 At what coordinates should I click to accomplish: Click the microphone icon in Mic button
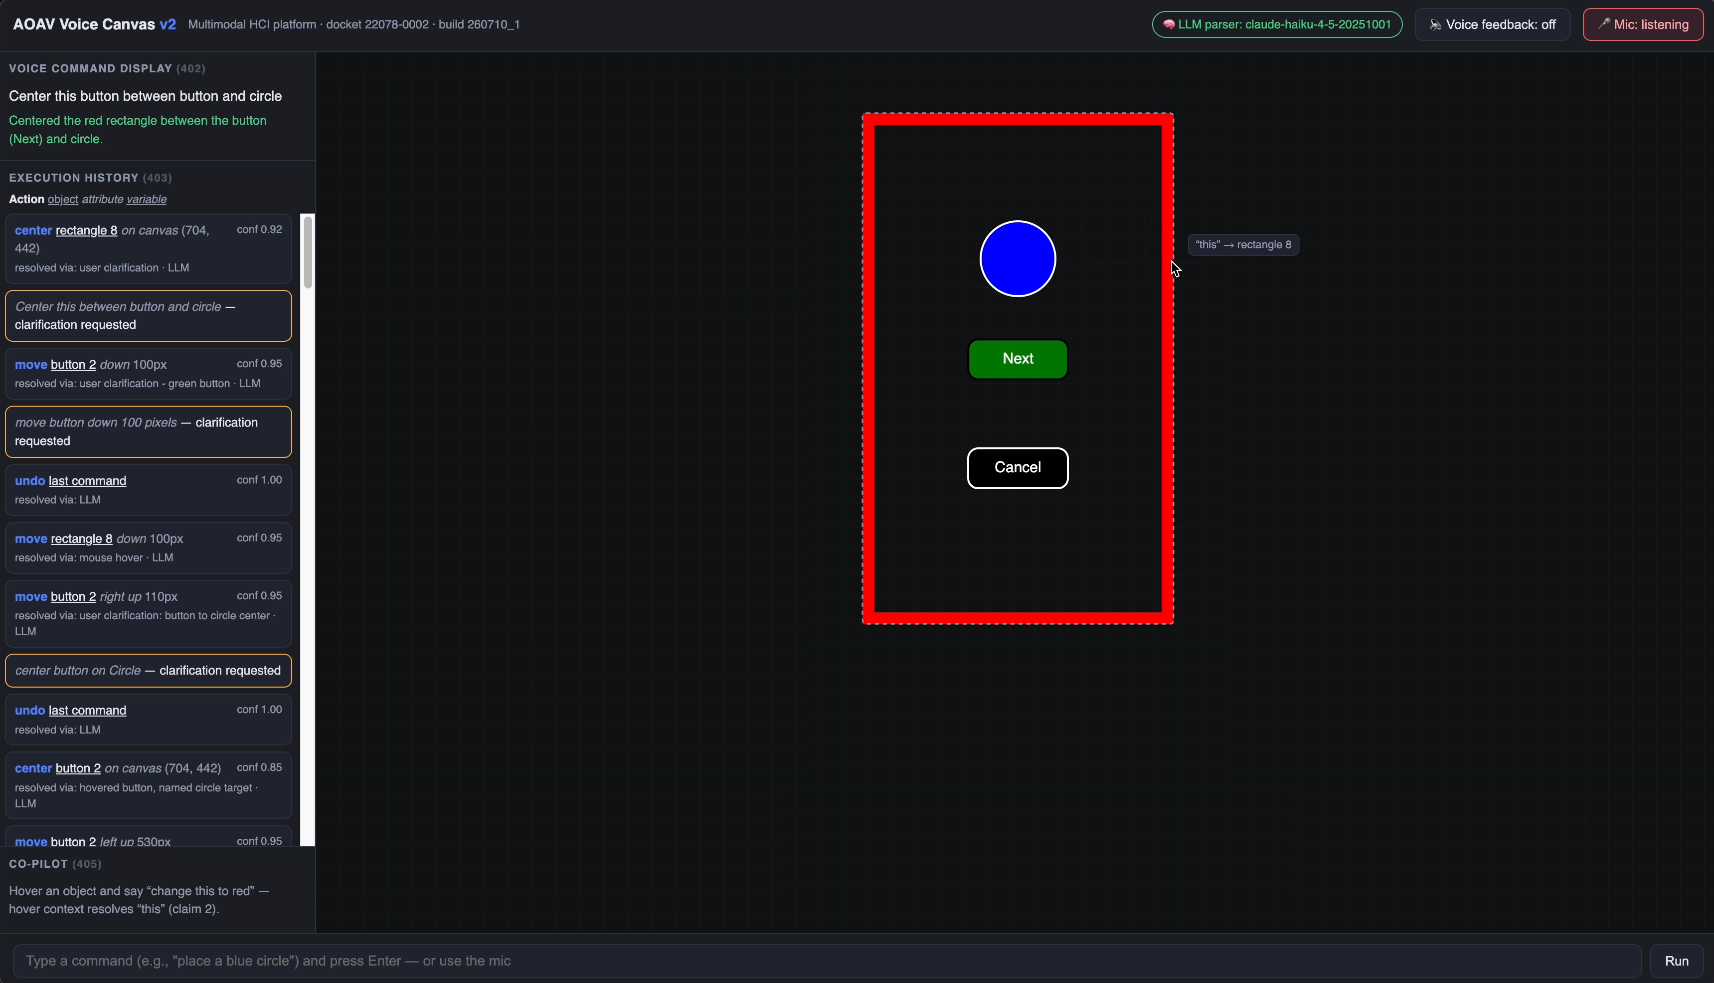click(1603, 25)
